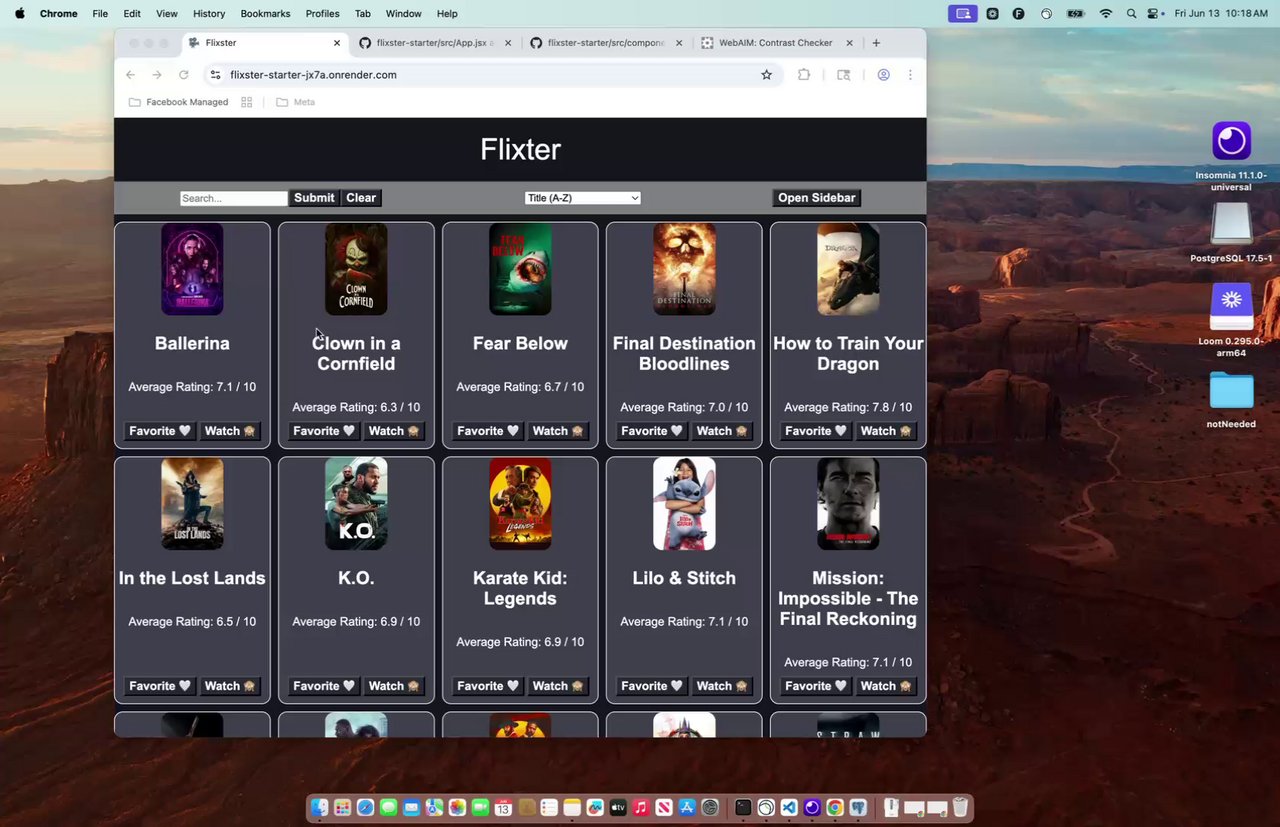Screen dimensions: 1280x827
Task: Open the File menu
Action: click(100, 14)
